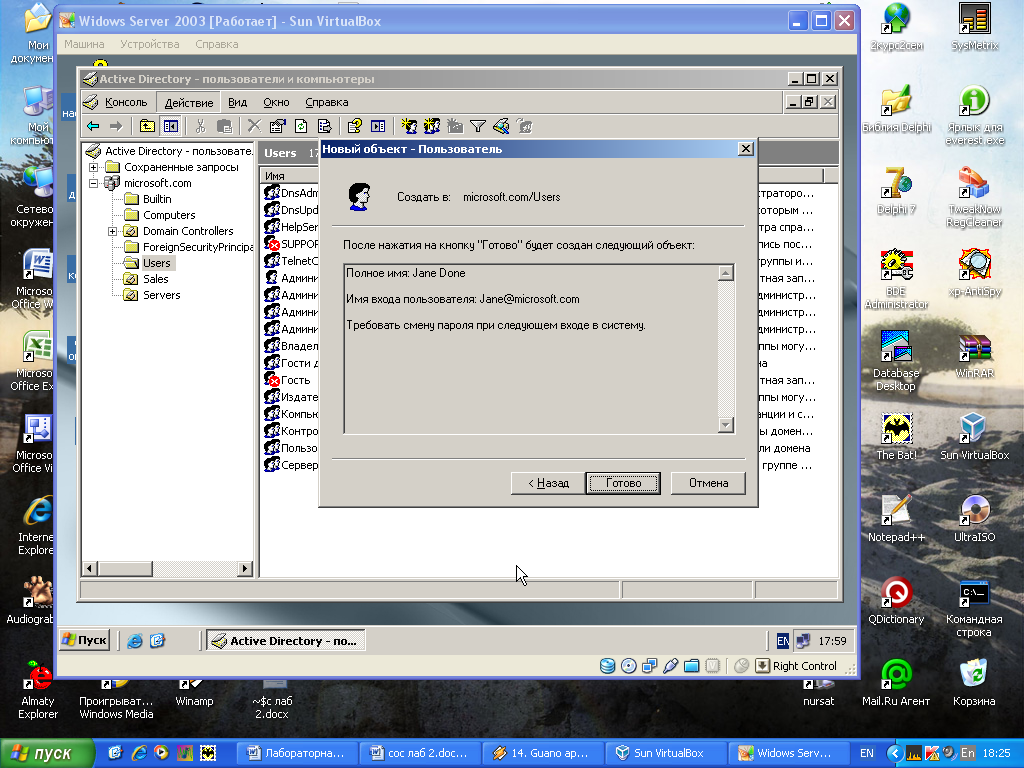The height and width of the screenshot is (768, 1024).
Task: Open the VirtualBox Устройства menu
Action: tap(150, 44)
